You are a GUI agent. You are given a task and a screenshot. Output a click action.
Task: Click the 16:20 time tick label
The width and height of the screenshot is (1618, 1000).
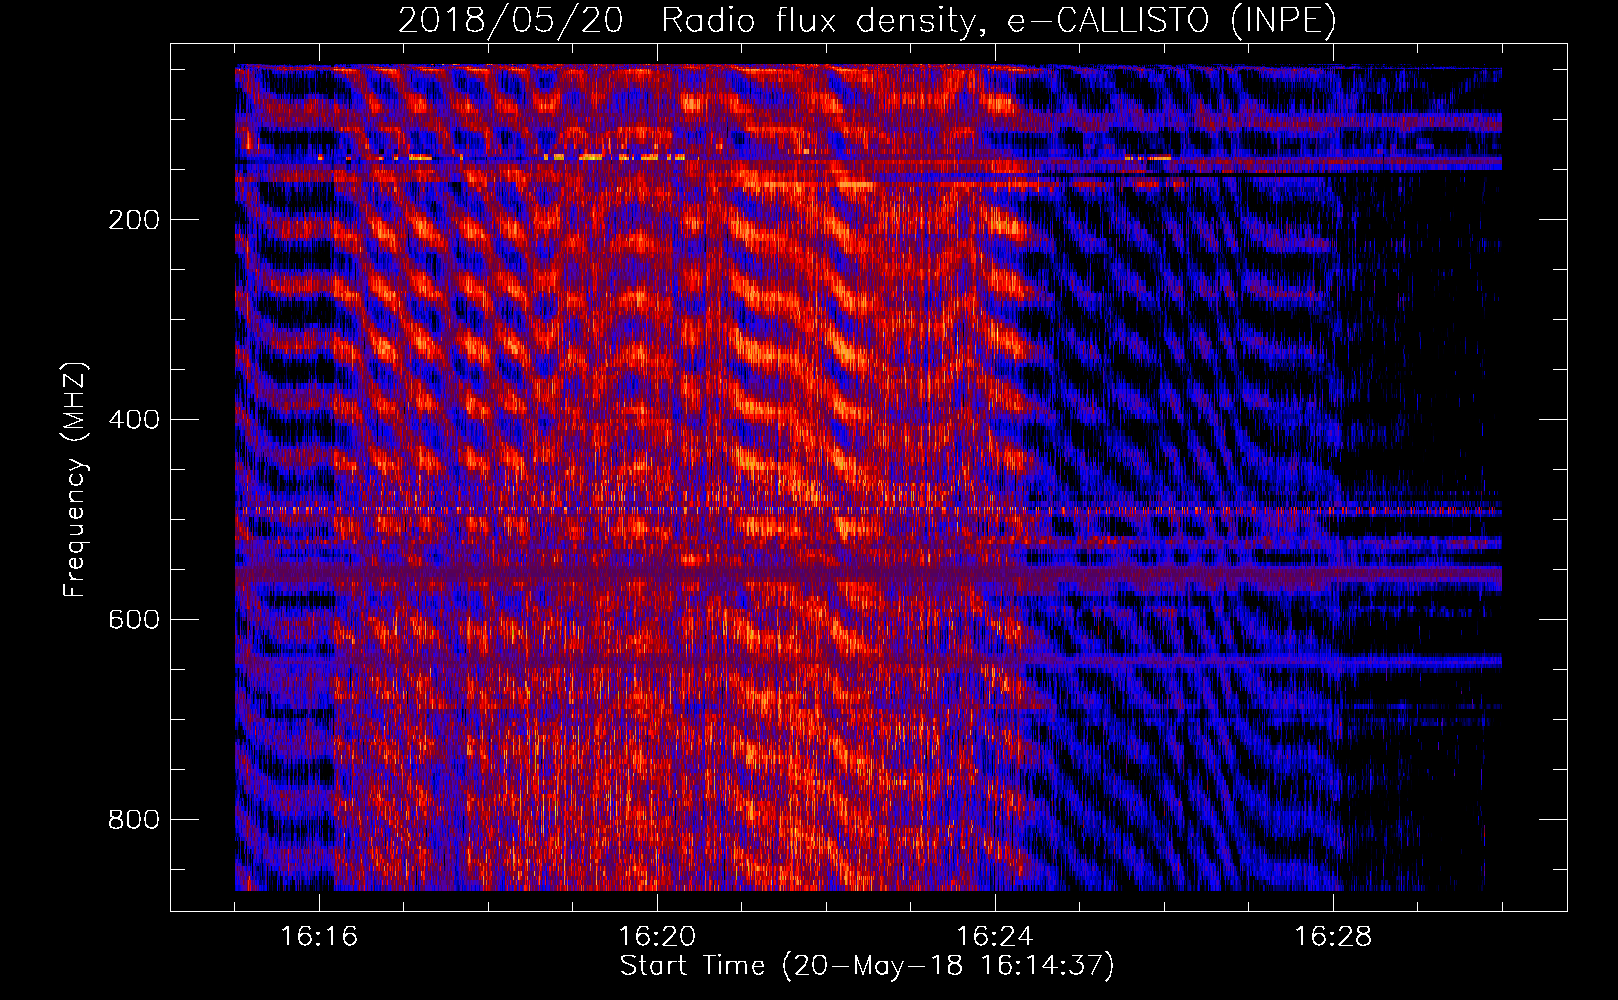(657, 937)
